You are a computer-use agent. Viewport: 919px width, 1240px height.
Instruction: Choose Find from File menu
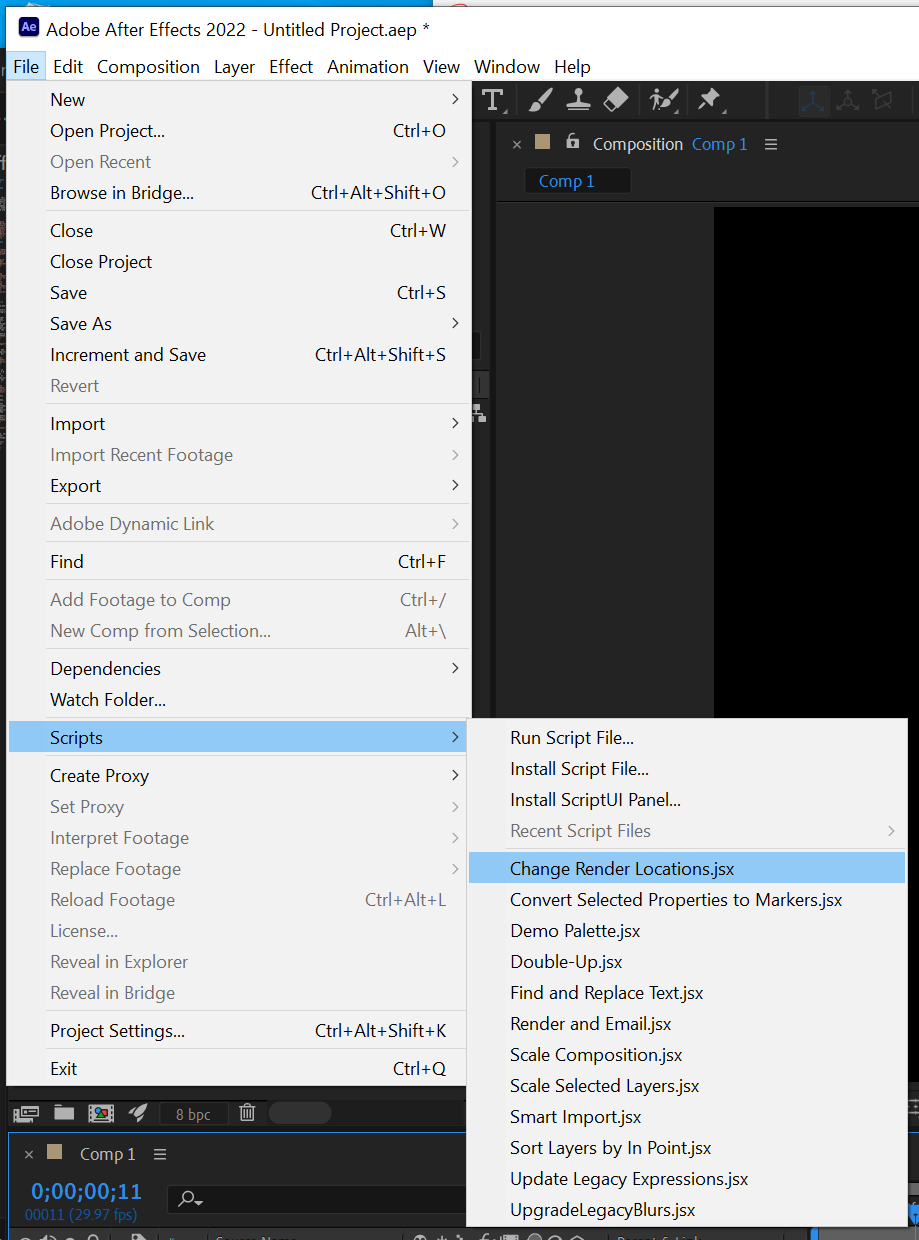point(238,562)
